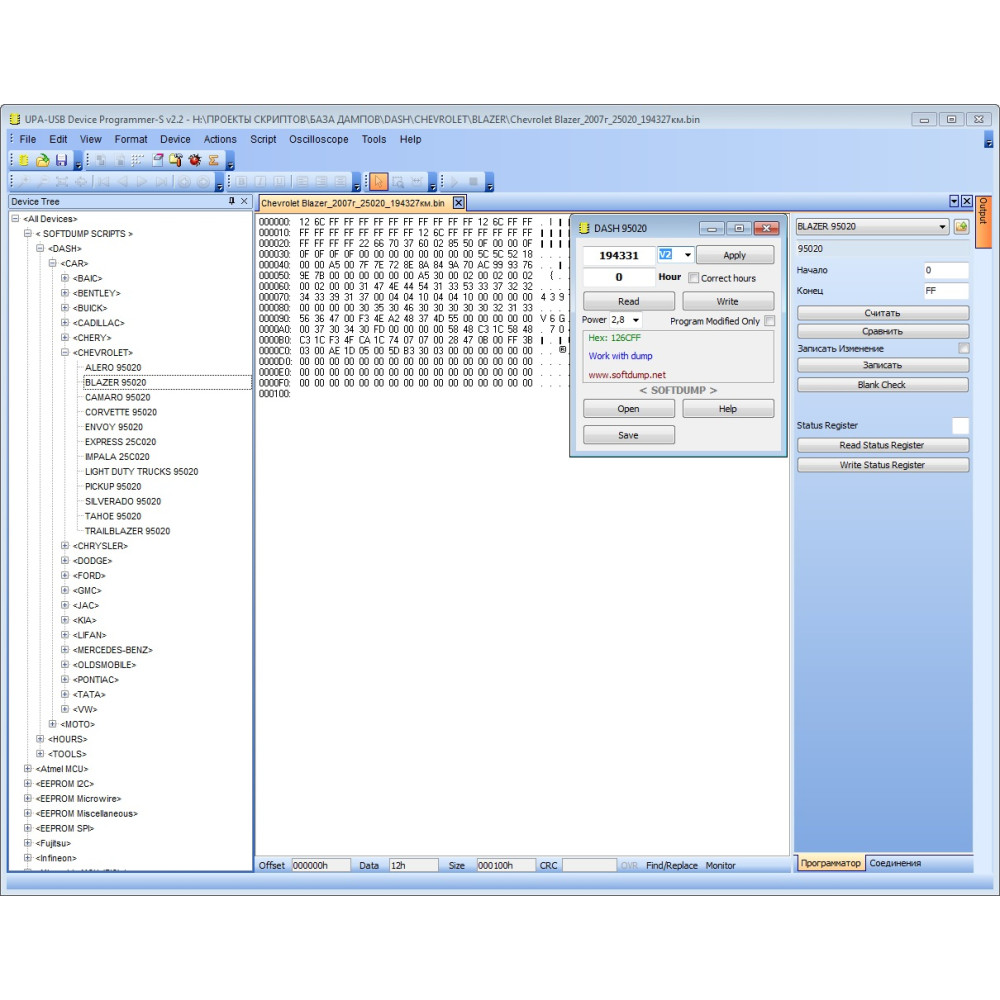
Task: Select the orange arrow pointer tool
Action: coord(379,182)
